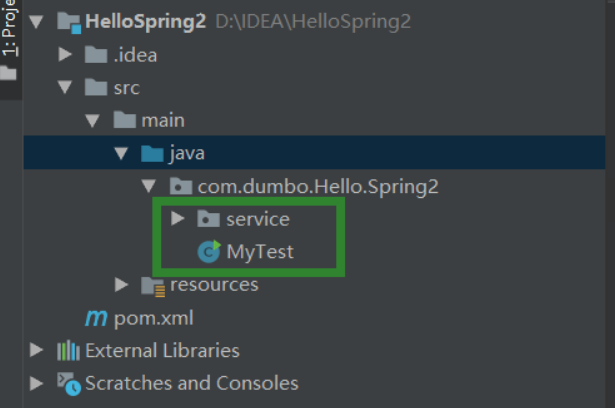Screen dimensions: 615x408
Task: Click the com.dumbo package icon
Action: tap(181, 186)
